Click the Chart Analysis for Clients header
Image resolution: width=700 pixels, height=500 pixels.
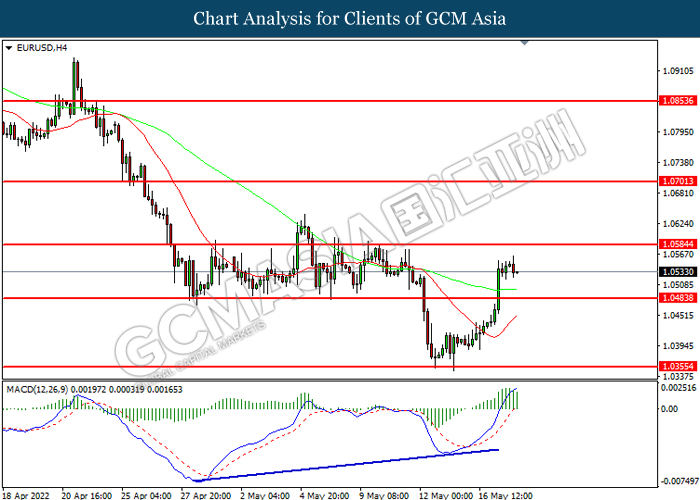pos(350,18)
